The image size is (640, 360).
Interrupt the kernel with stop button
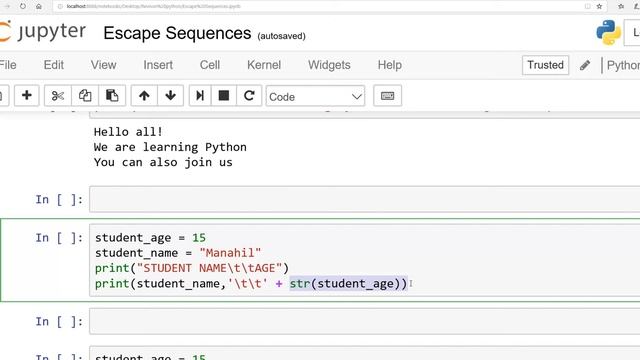pos(224,96)
